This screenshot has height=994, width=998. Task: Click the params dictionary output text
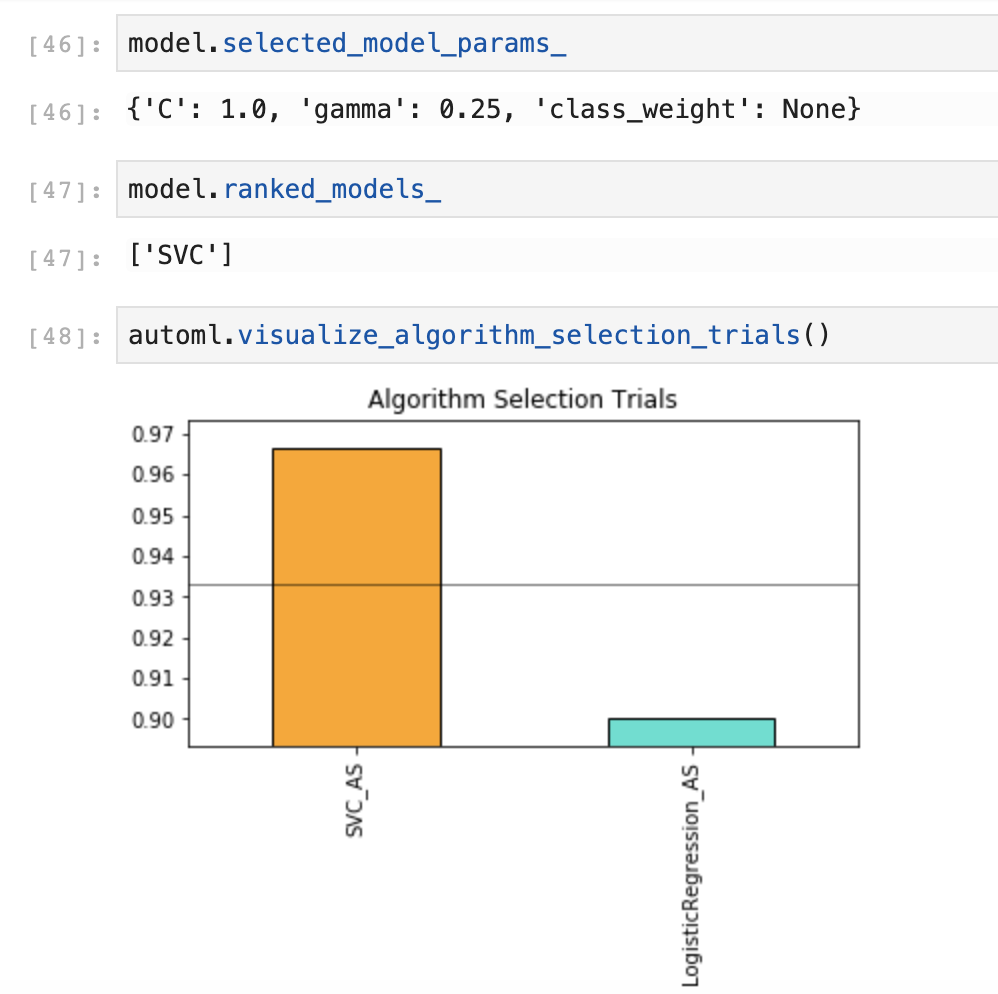point(494,109)
